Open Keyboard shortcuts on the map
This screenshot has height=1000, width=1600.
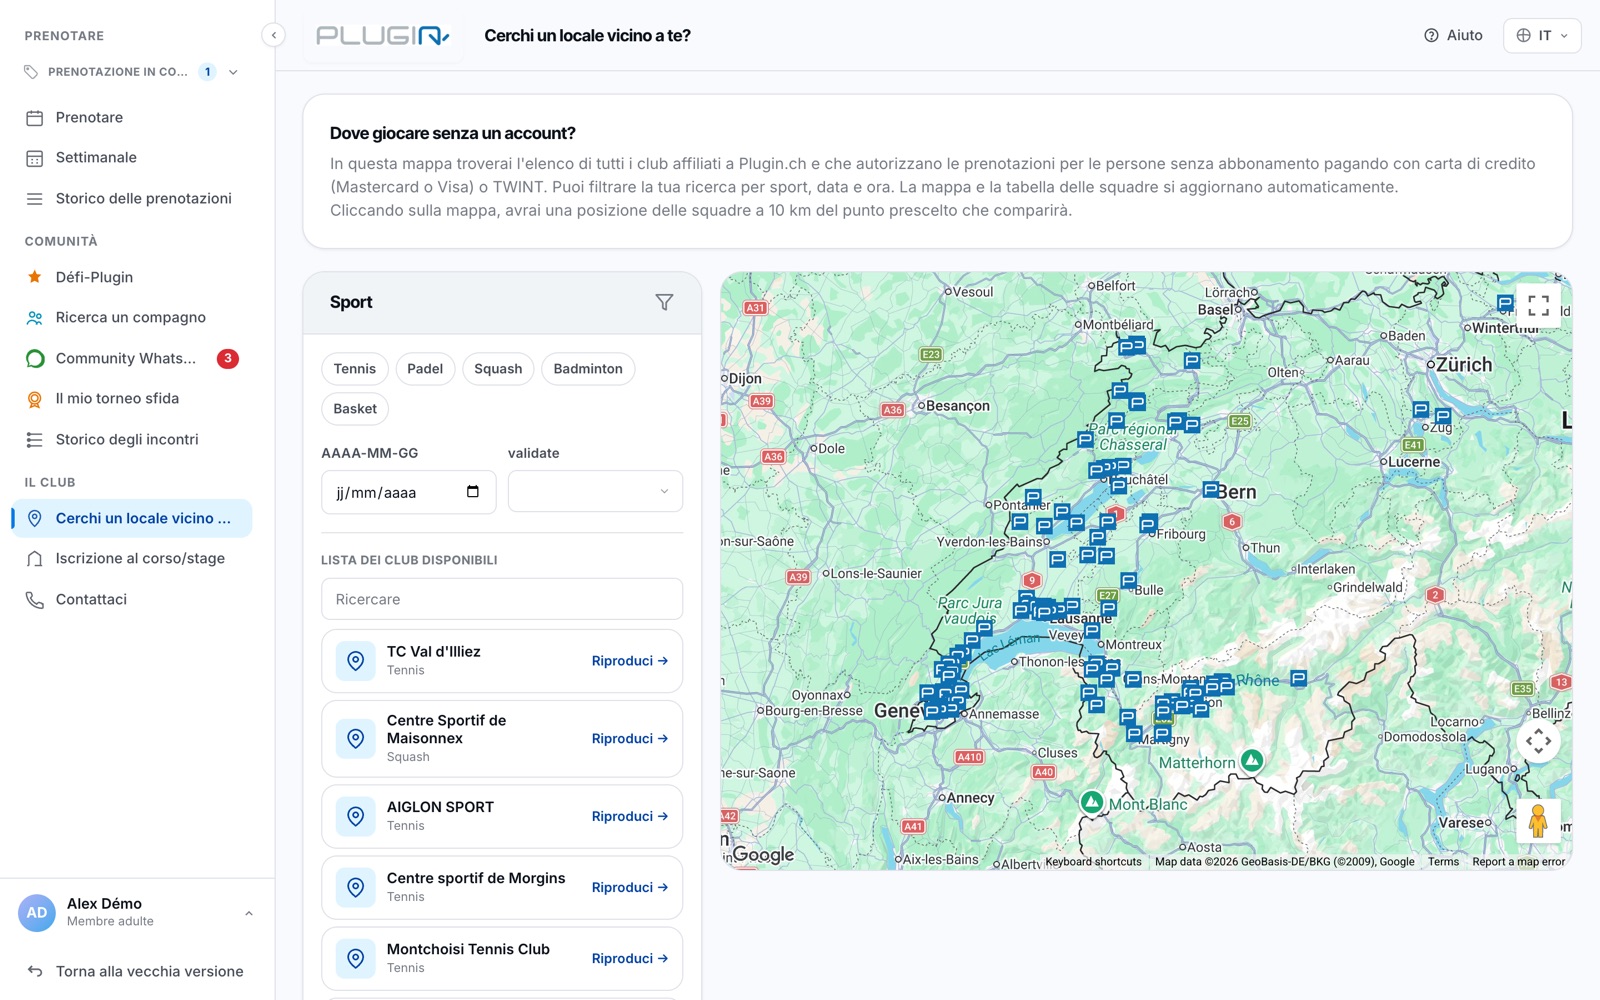1093,862
